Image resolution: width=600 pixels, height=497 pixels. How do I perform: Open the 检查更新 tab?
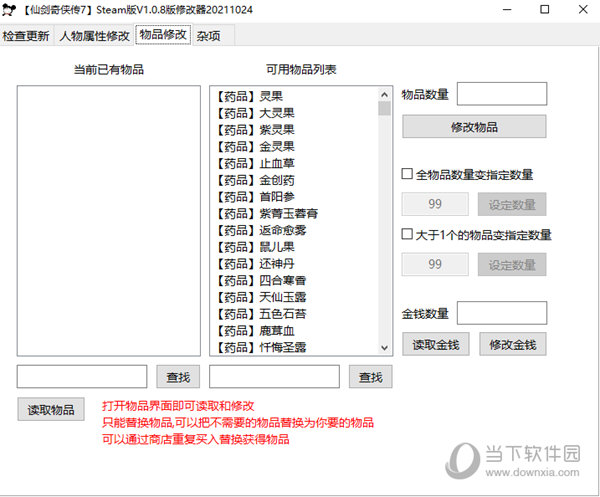click(x=26, y=36)
